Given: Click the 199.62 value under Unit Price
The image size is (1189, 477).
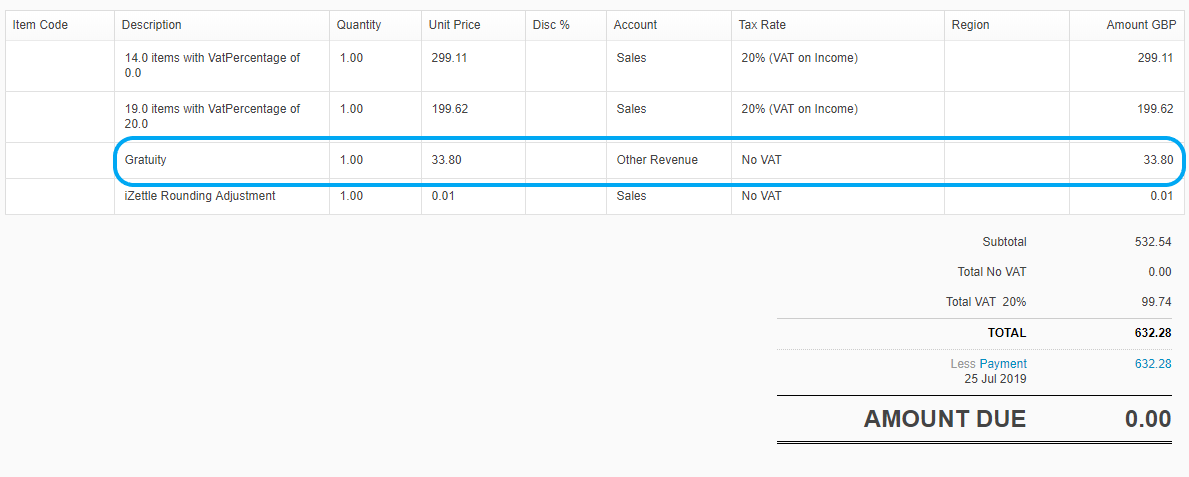Looking at the screenshot, I should point(450,109).
